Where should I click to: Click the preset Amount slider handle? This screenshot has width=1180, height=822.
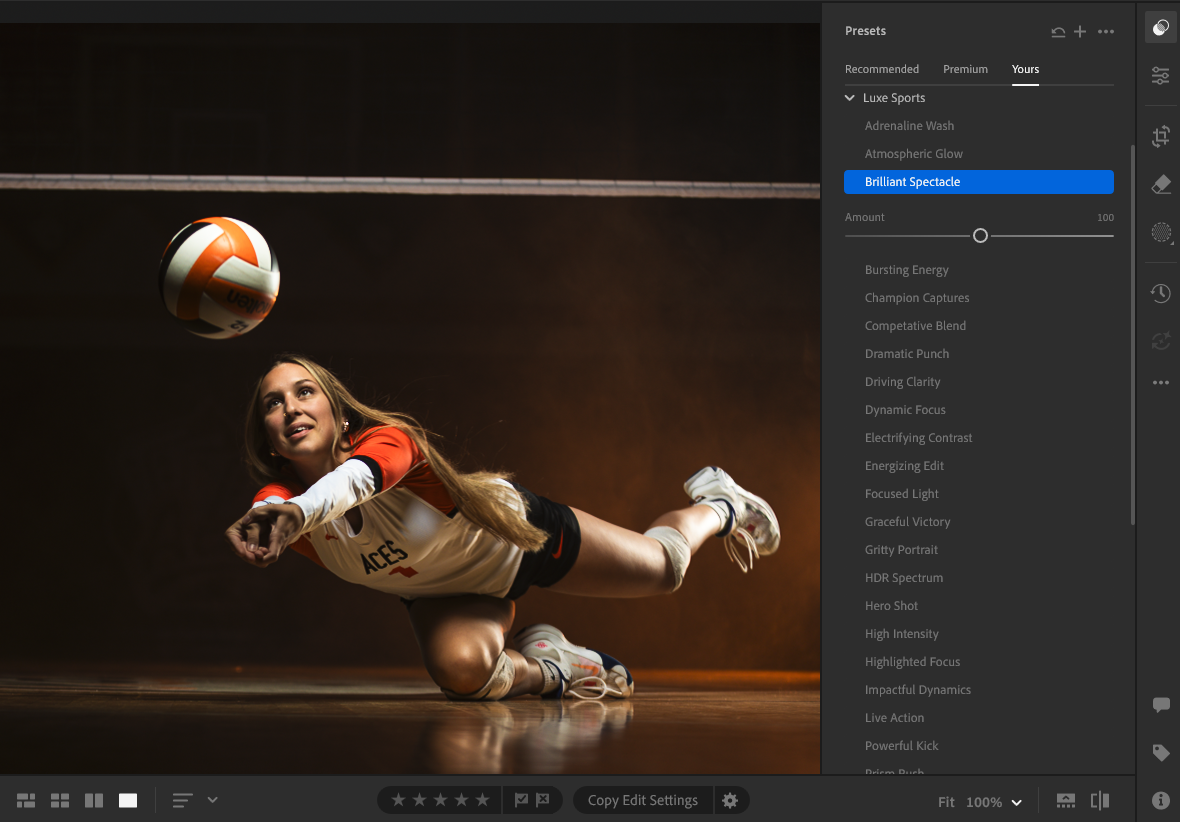coord(980,235)
